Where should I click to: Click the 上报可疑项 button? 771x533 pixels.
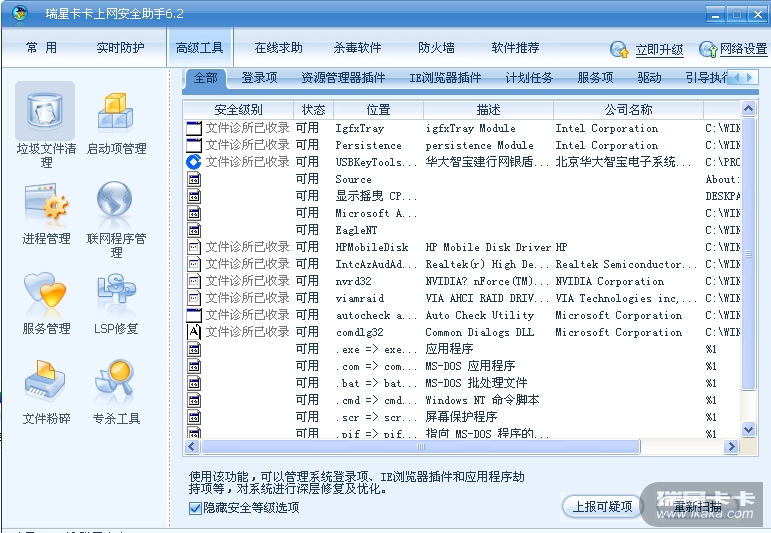click(602, 506)
